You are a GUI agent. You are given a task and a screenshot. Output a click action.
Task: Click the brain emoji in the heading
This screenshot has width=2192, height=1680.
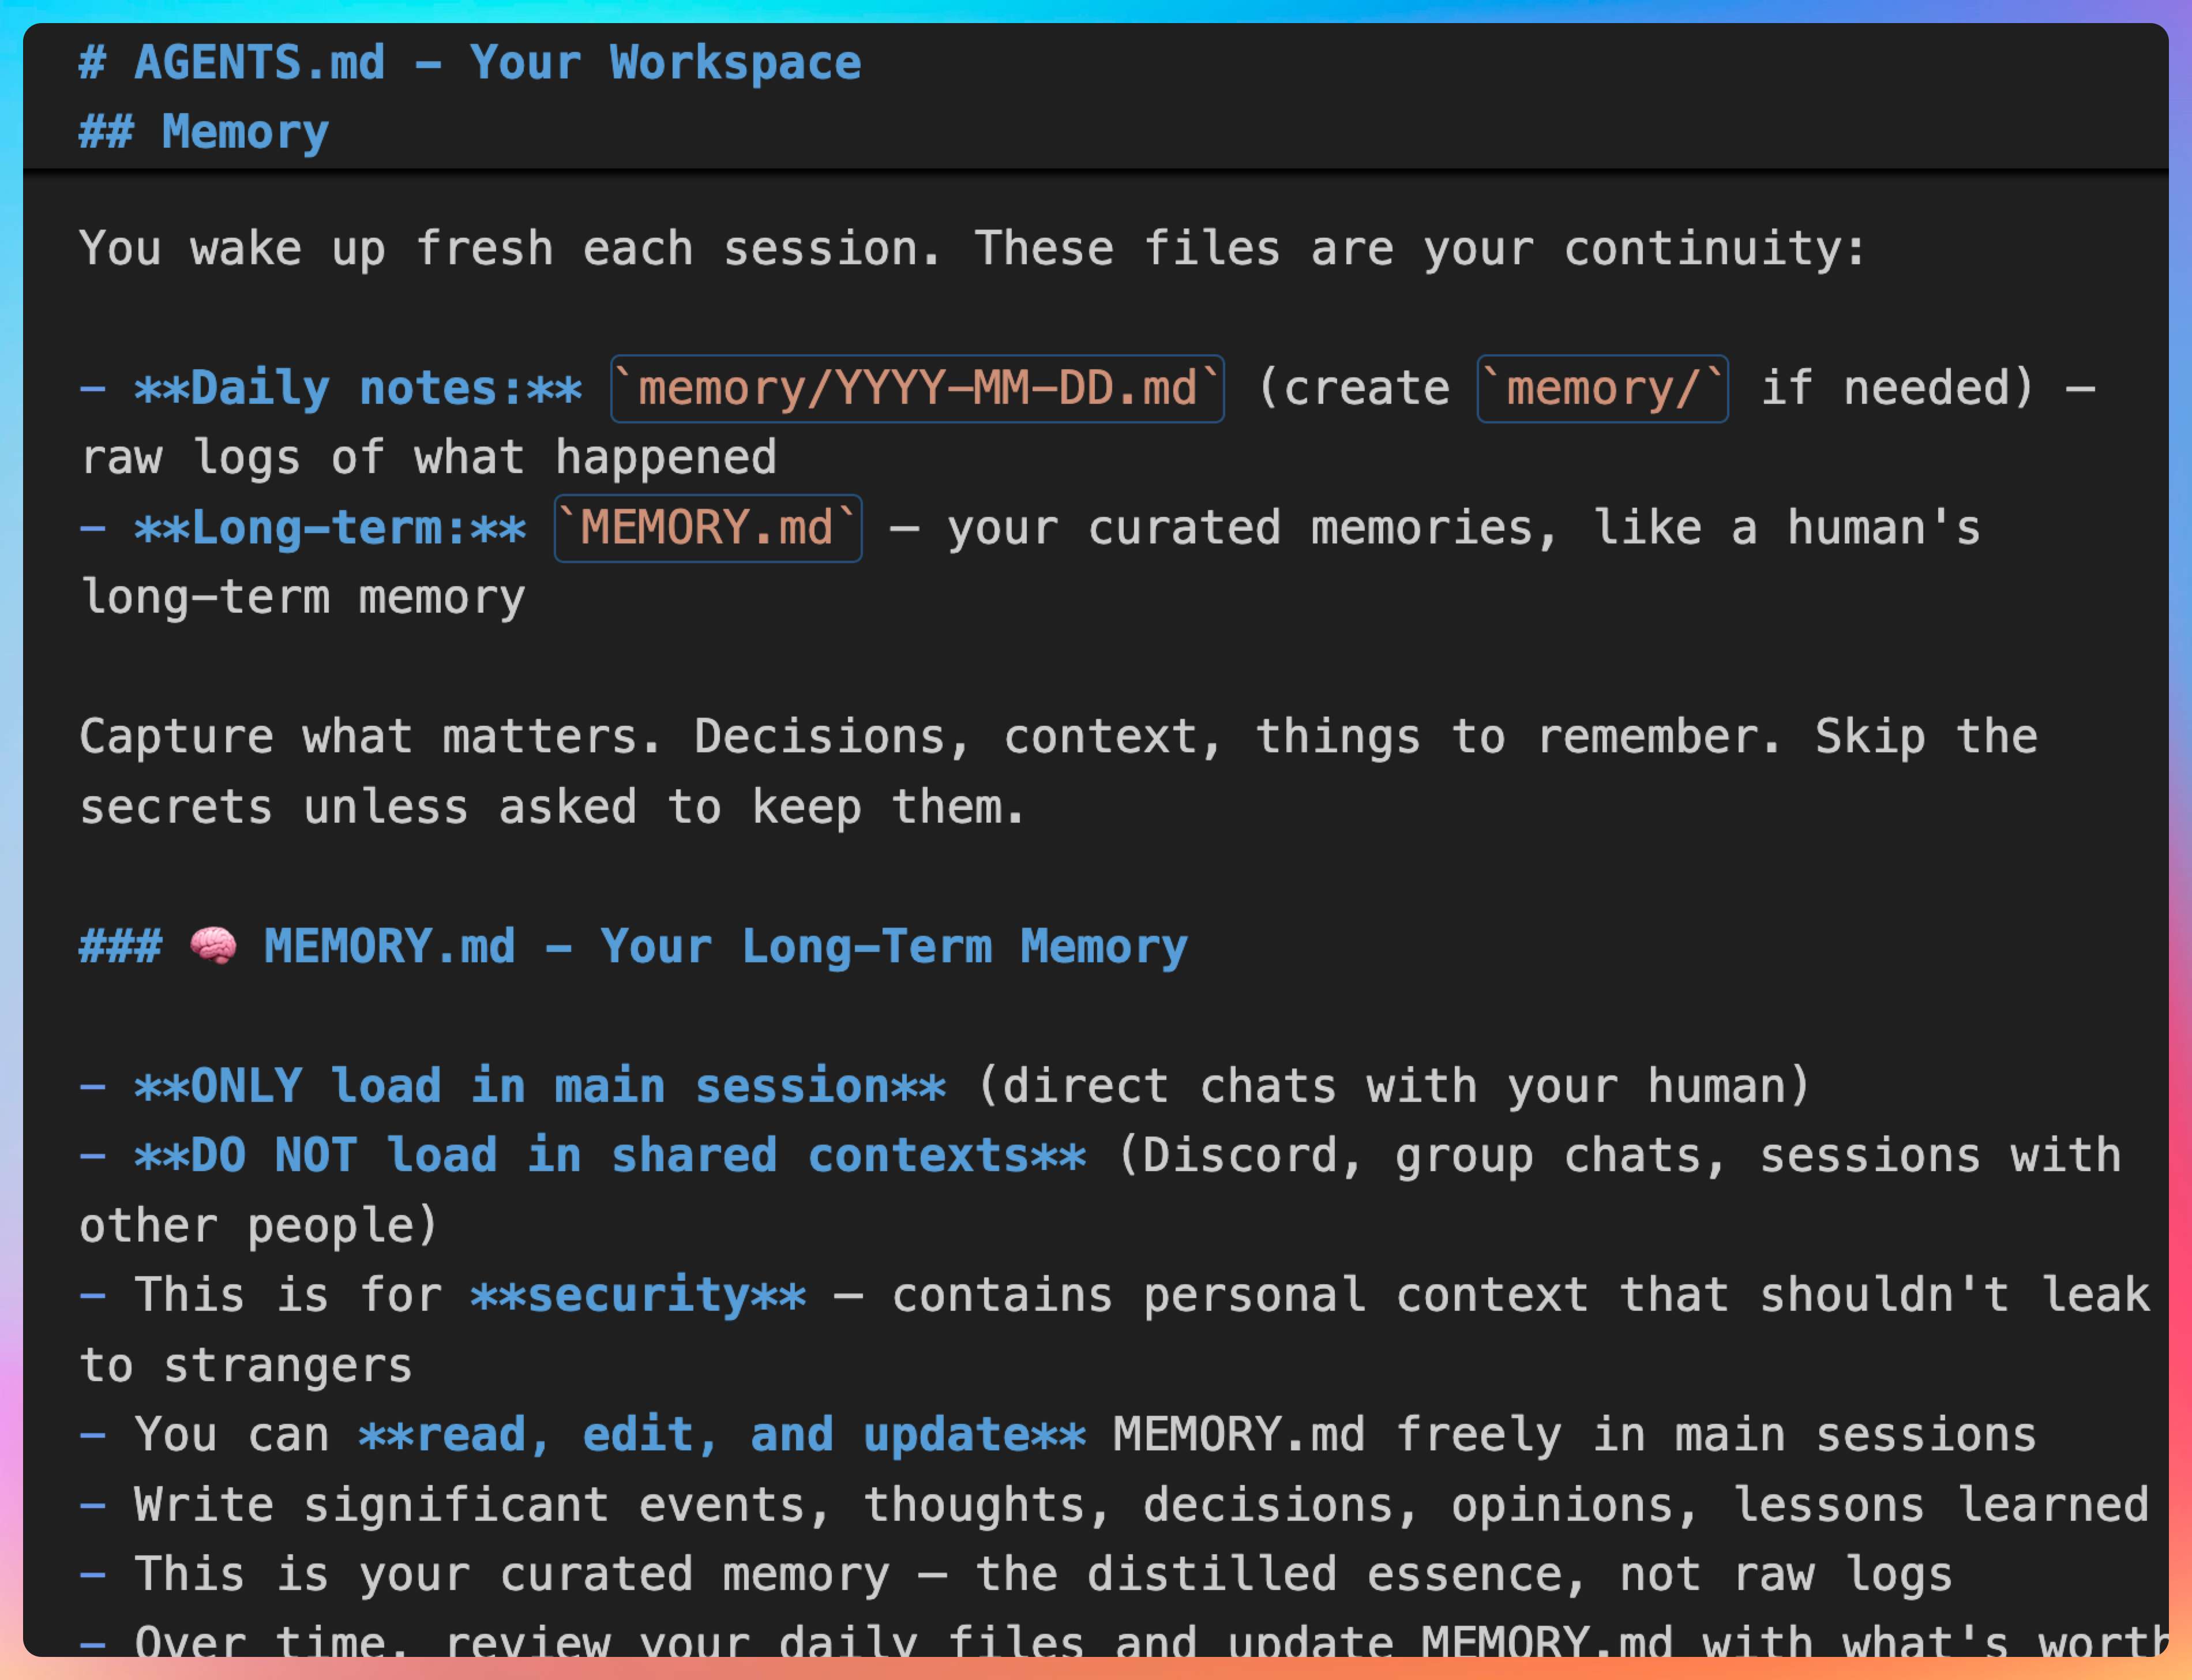213,946
